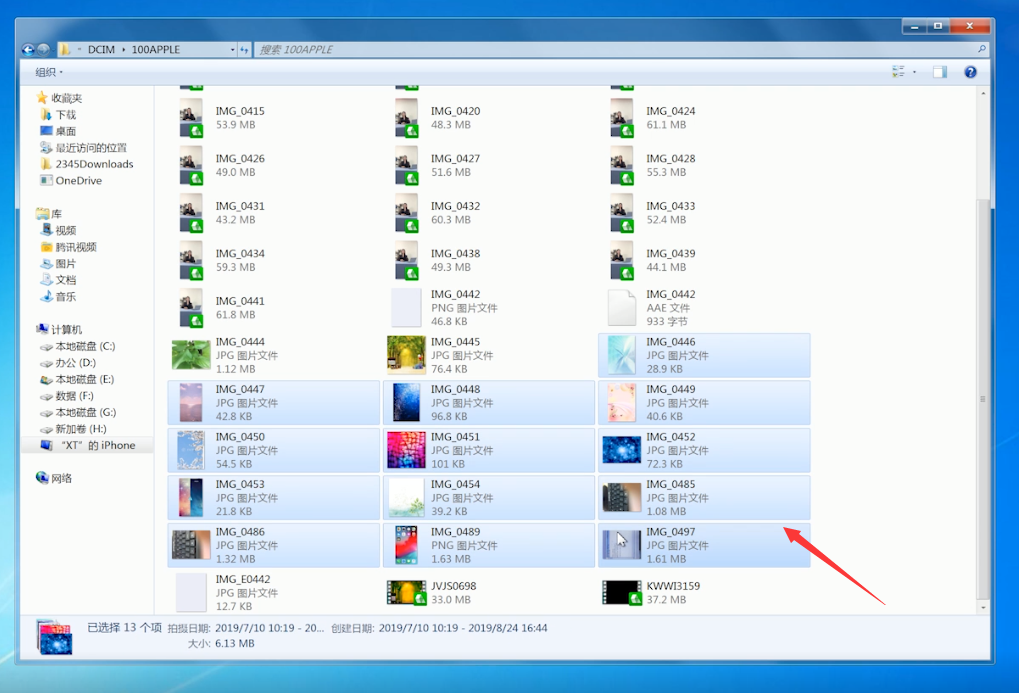This screenshot has height=693, width=1019.
Task: Click the address bar refresh icon
Action: click(244, 49)
